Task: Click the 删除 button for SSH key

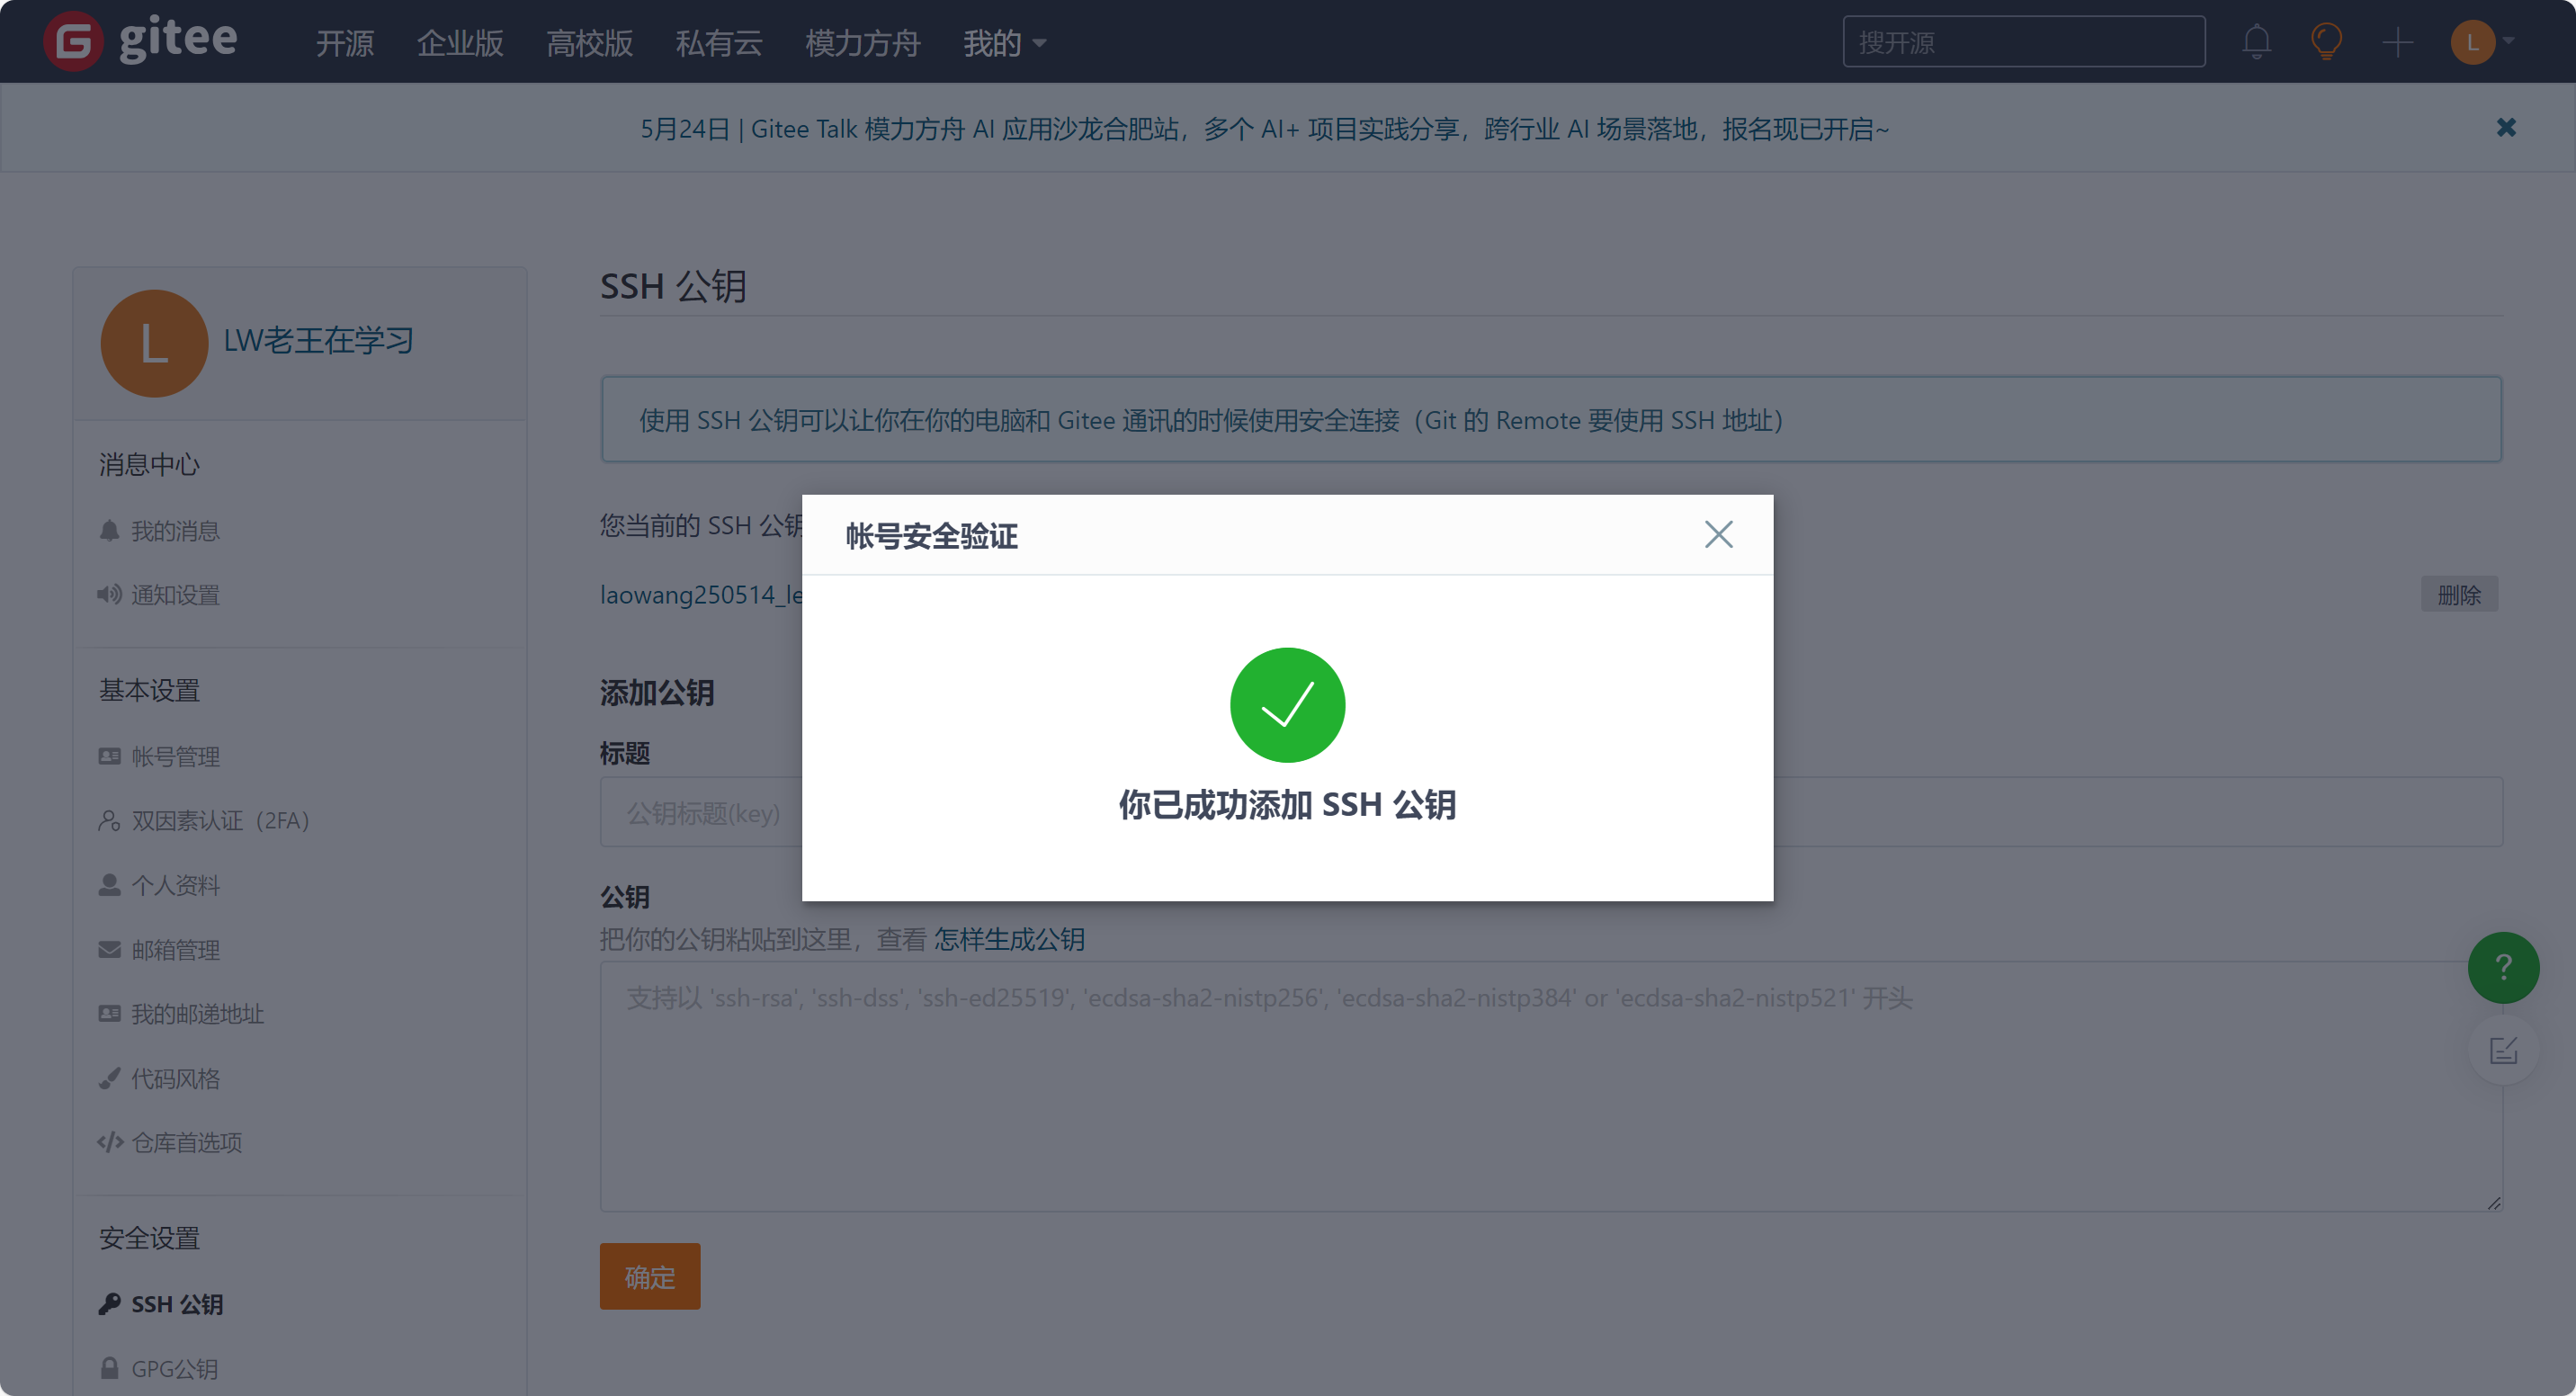Action: [2458, 595]
